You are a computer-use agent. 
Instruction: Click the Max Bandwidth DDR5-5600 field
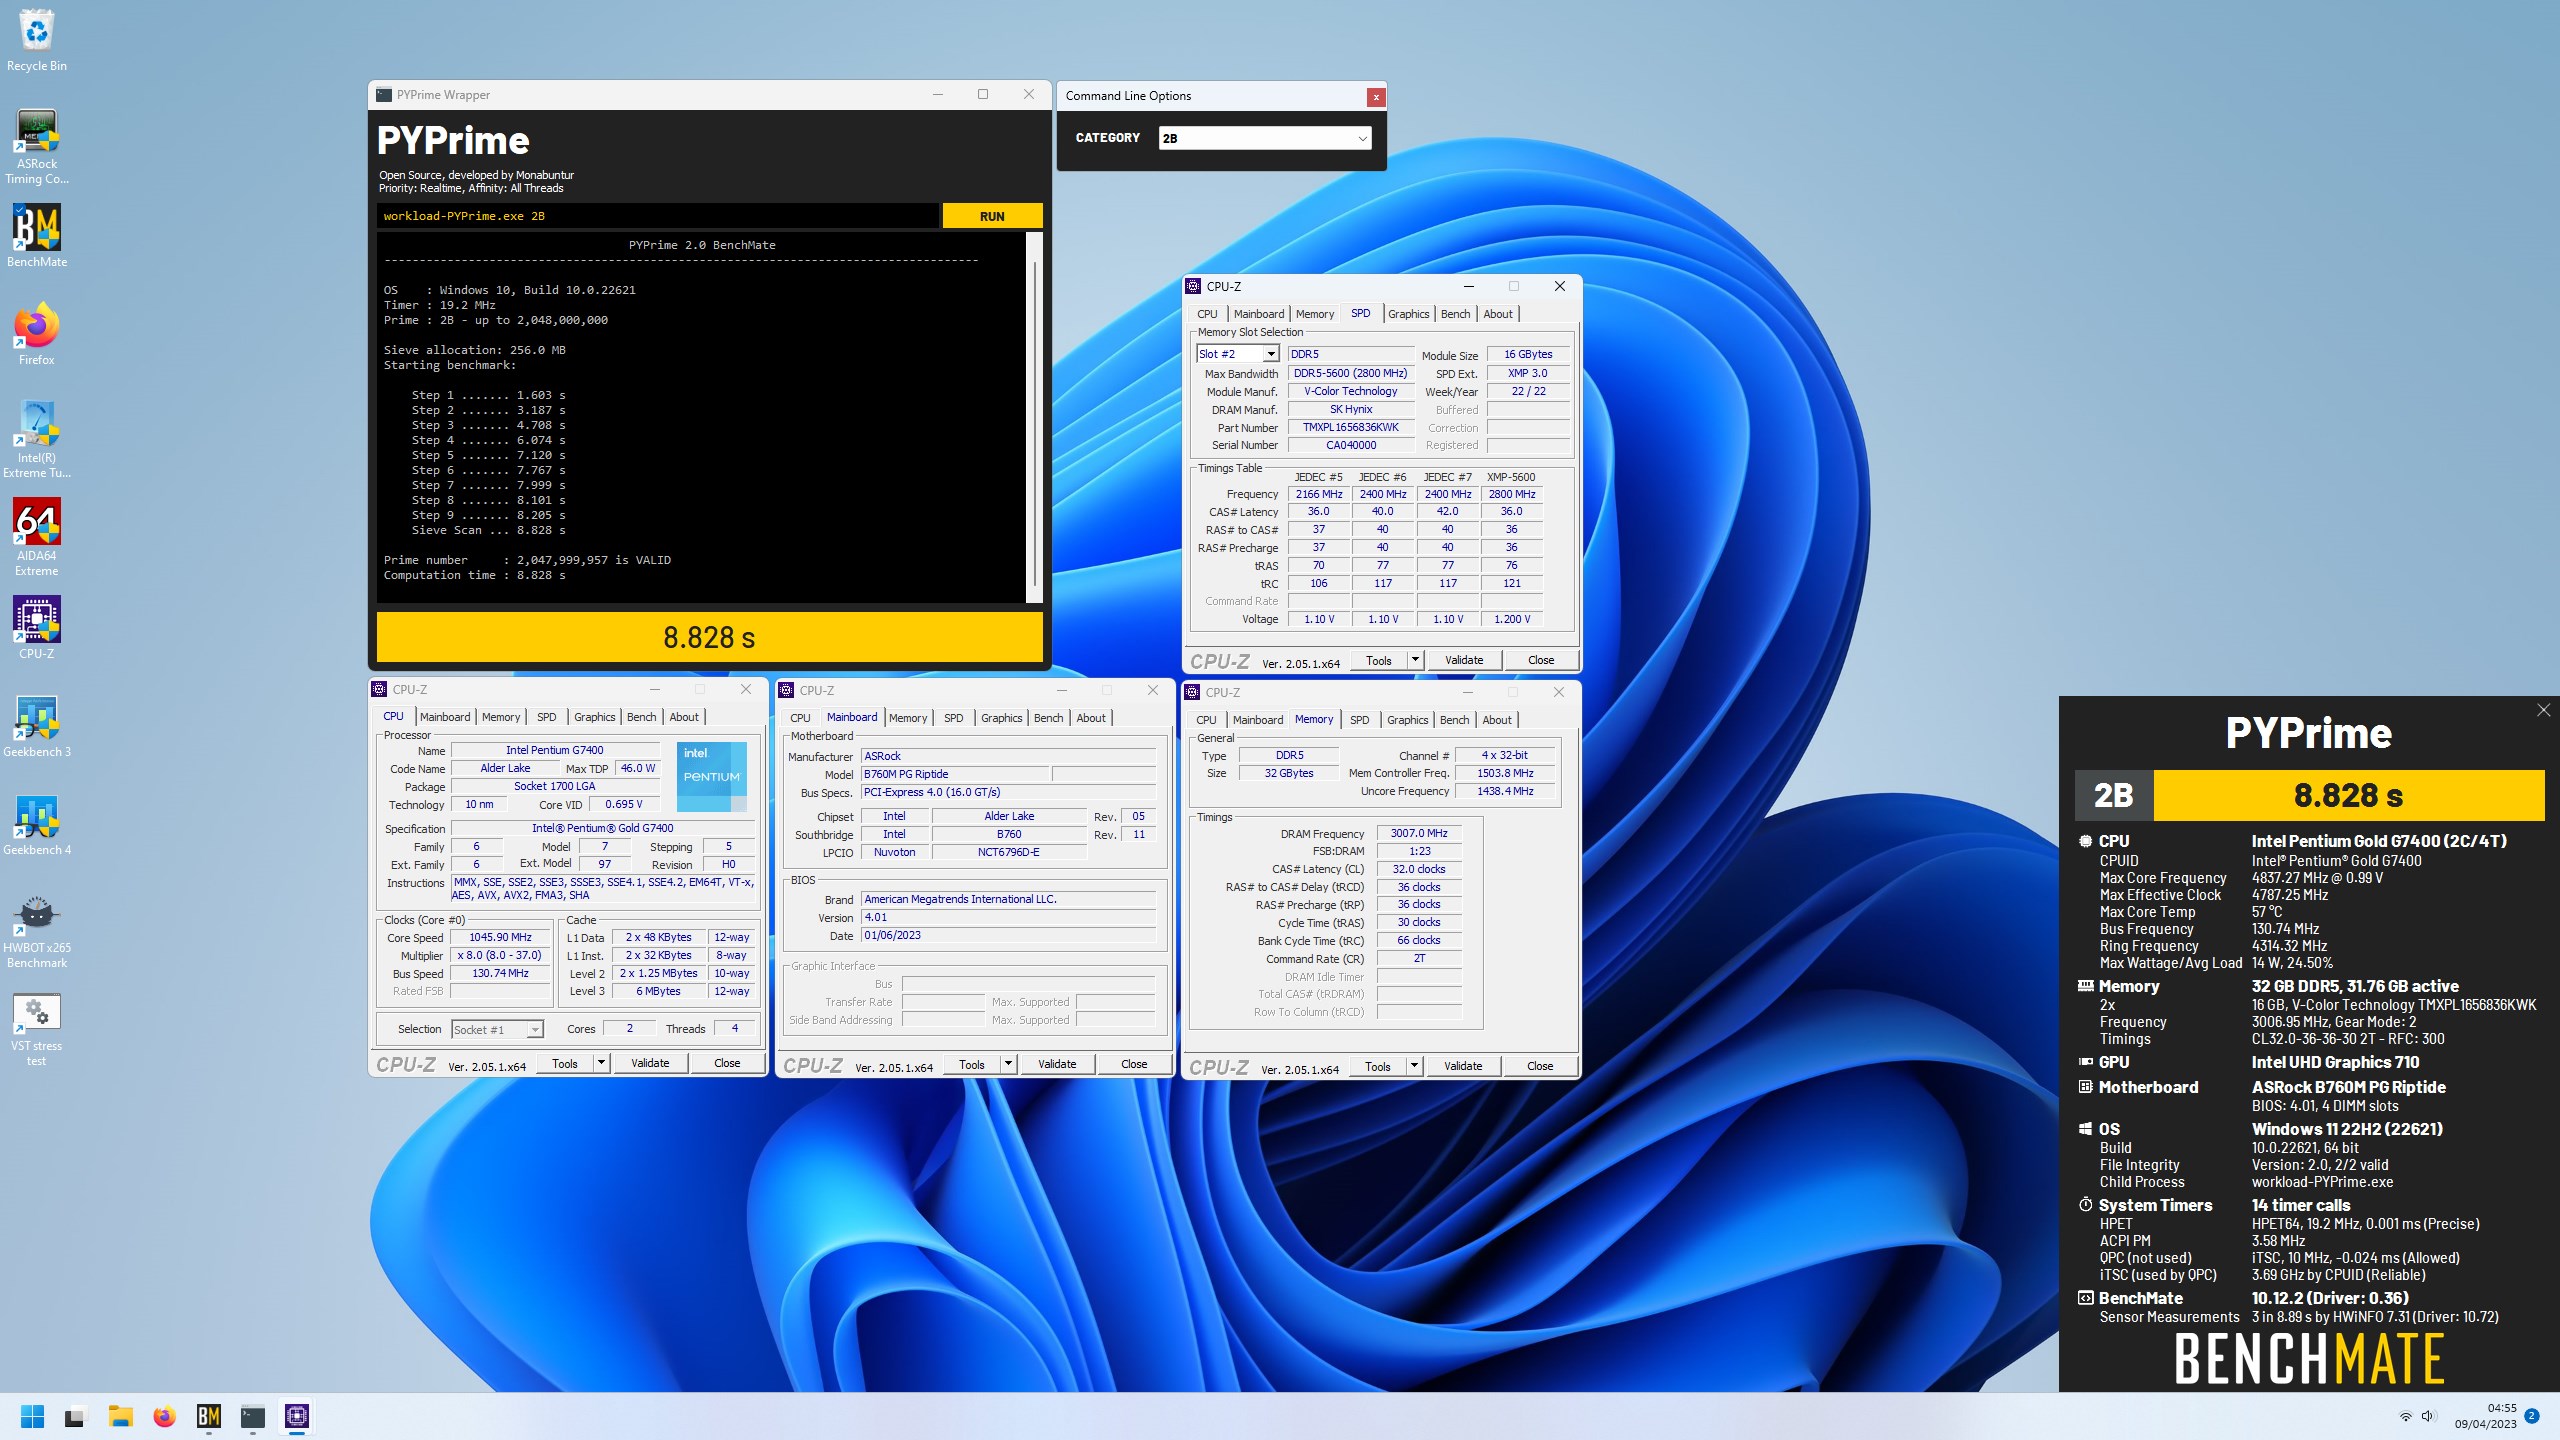pos(1351,373)
